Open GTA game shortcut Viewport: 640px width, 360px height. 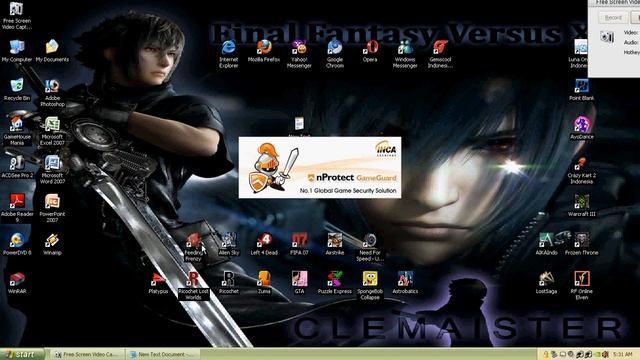299,283
